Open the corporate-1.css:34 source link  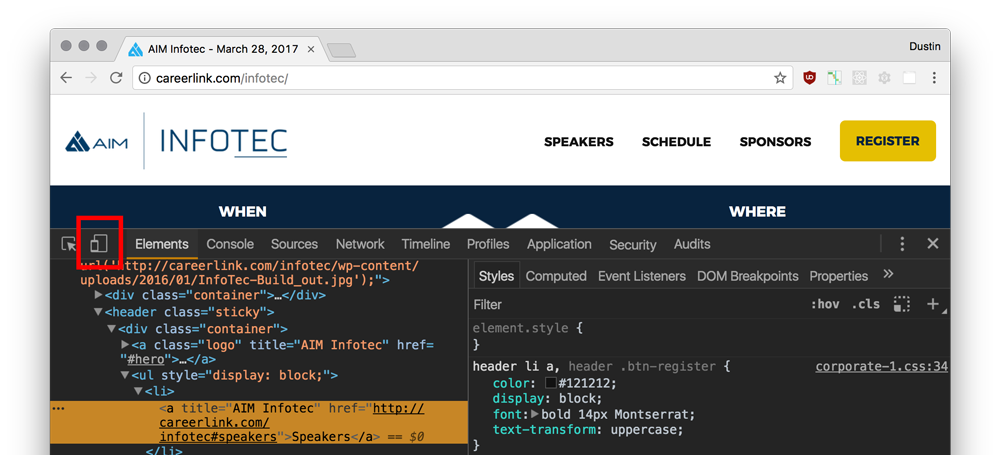click(881, 367)
